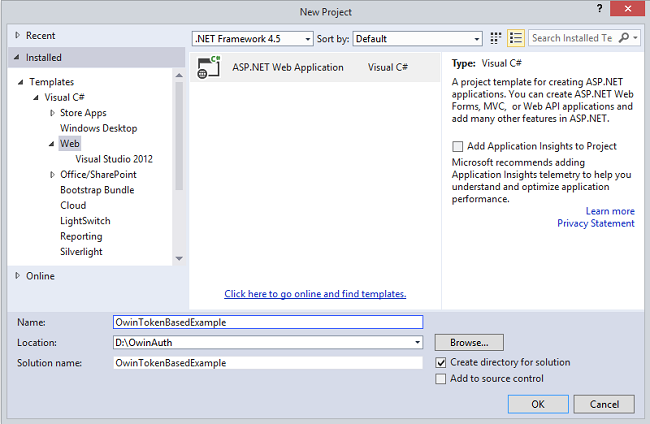
Task: Switch to medium icons list view
Action: (x=516, y=38)
